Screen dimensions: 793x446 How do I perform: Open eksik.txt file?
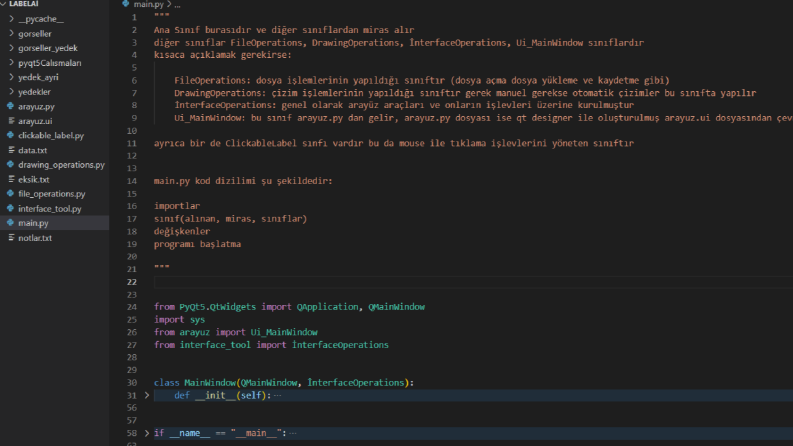[x=33, y=180]
